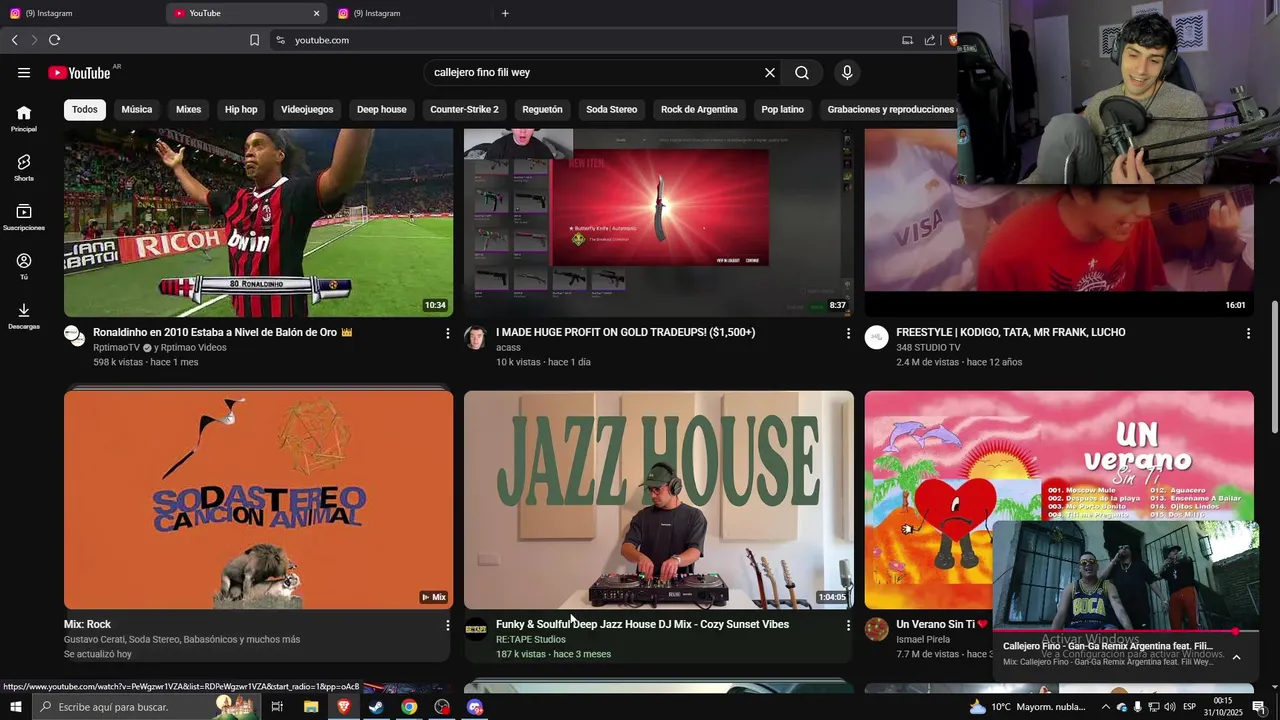1280x720 pixels.
Task: Click the install/cast icon in address bar
Action: (907, 40)
